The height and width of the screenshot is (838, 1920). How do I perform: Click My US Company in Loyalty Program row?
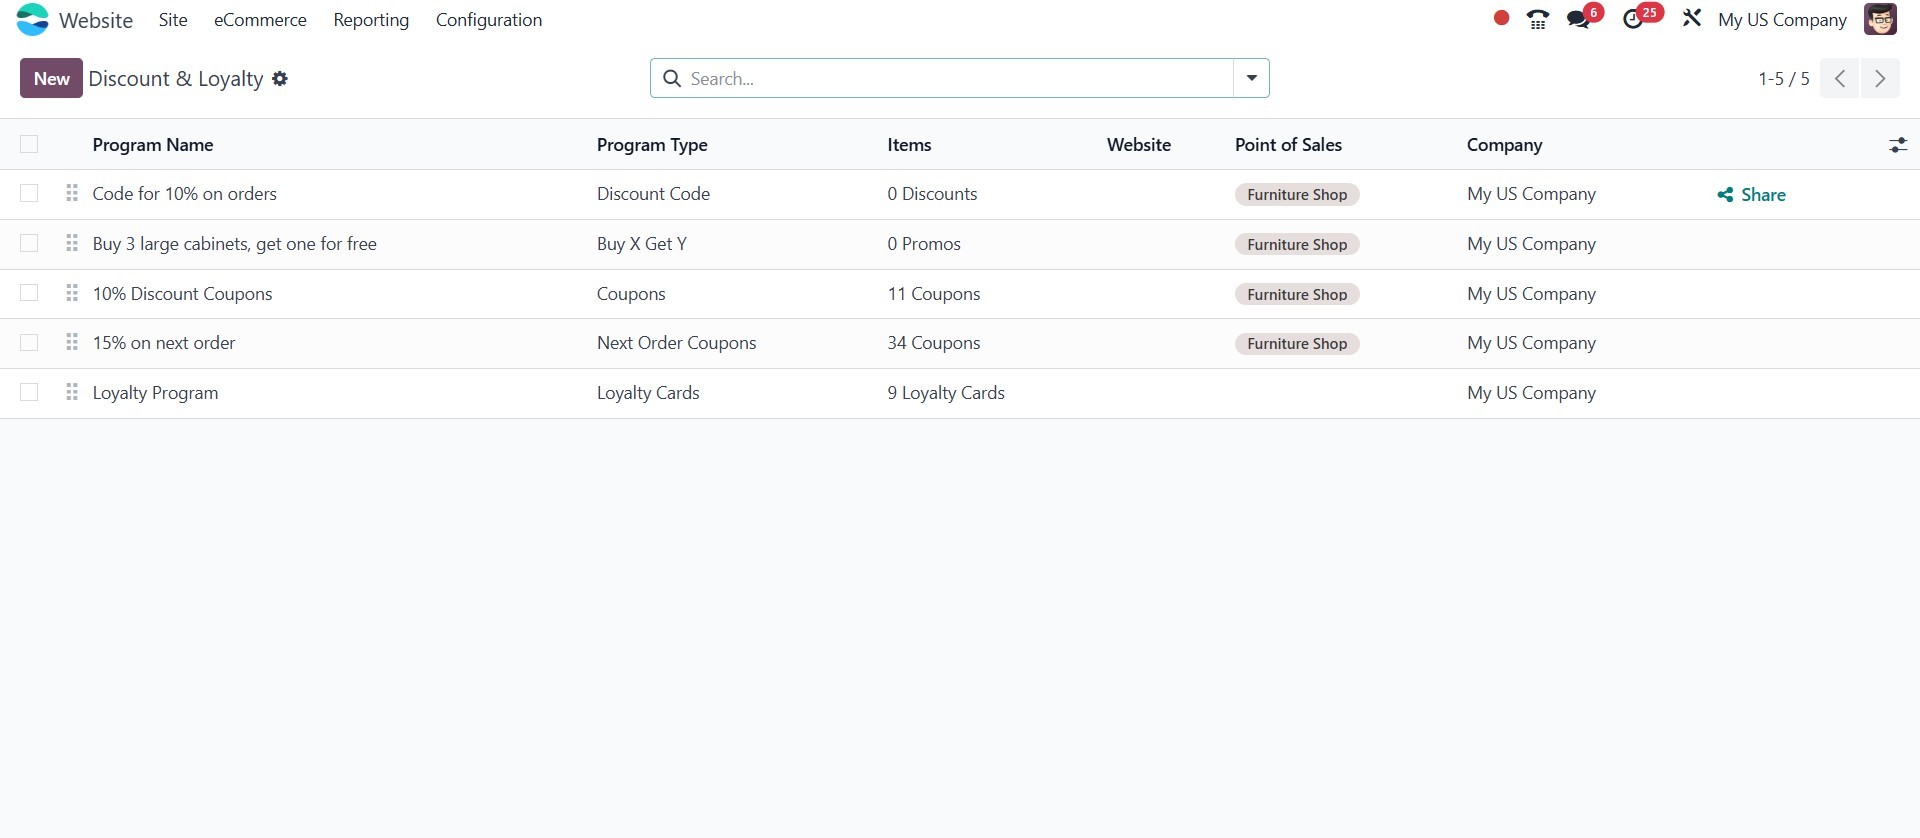pyautogui.click(x=1531, y=393)
